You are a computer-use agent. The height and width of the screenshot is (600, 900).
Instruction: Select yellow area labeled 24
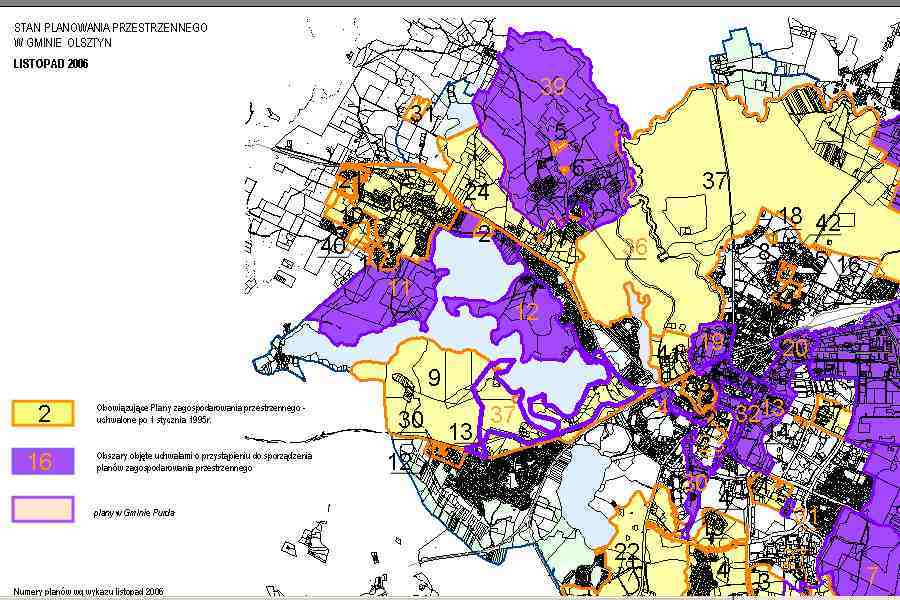[478, 191]
